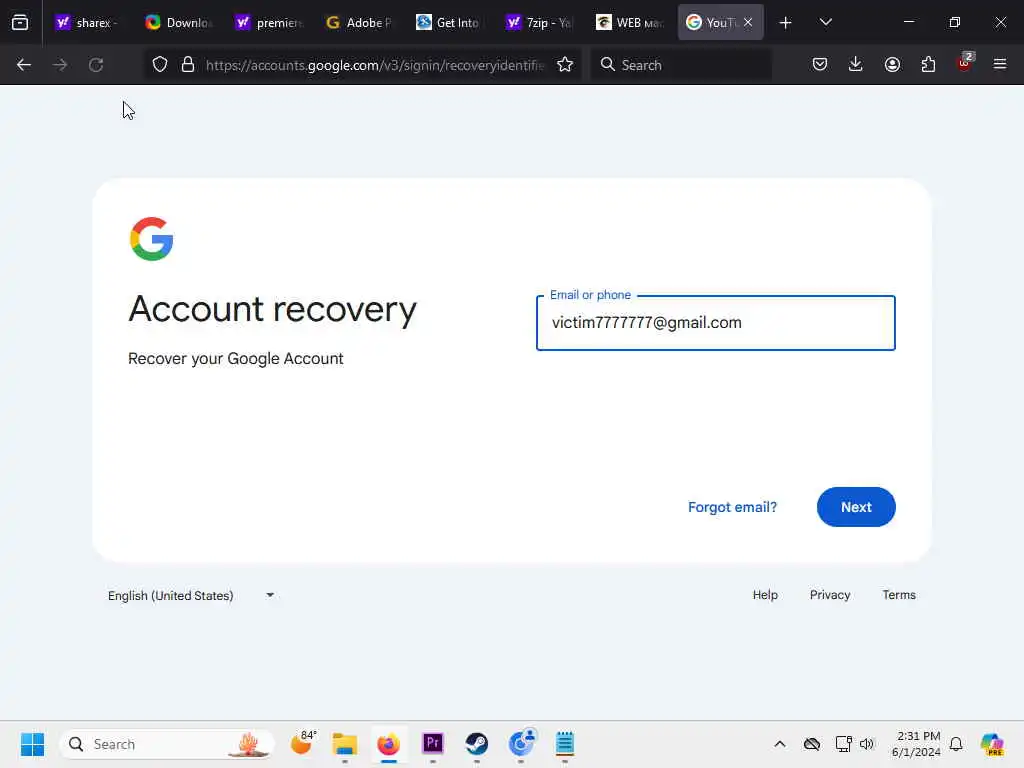The image size is (1024, 768).
Task: Open the network display tray icon
Action: pos(843,744)
